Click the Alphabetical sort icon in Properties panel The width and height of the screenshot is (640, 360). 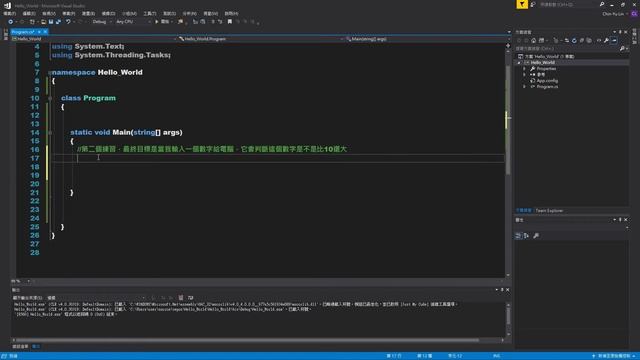pyautogui.click(x=526, y=236)
